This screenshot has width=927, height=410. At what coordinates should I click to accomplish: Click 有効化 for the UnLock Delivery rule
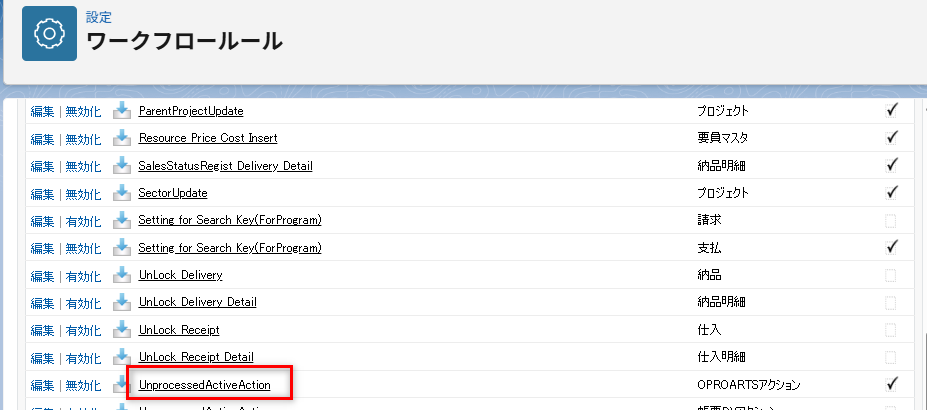click(x=83, y=275)
